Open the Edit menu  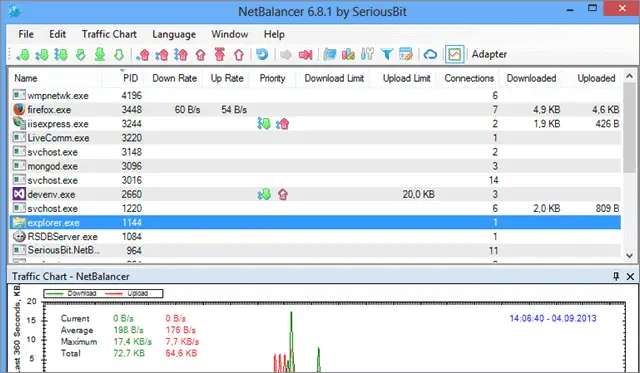tap(58, 34)
